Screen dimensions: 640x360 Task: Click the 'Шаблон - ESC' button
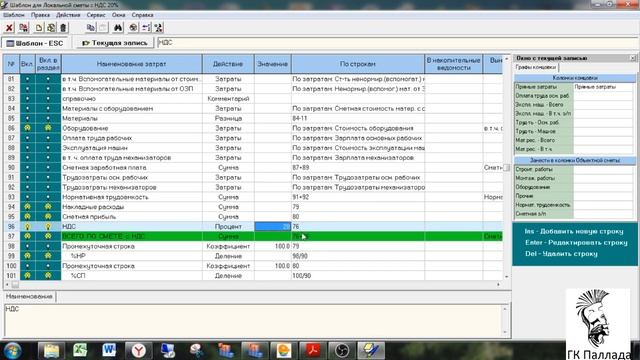pyautogui.click(x=35, y=43)
